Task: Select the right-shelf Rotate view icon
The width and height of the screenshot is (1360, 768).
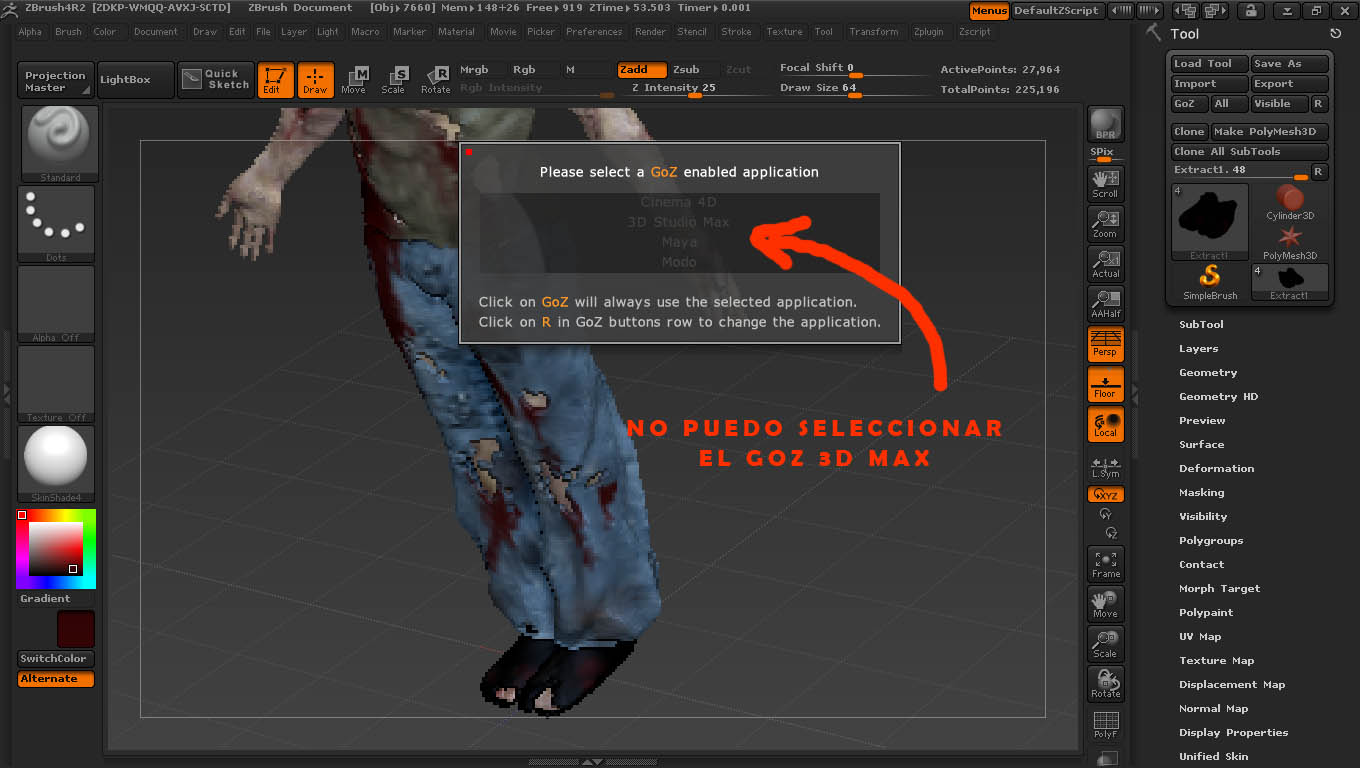Action: (x=1105, y=684)
